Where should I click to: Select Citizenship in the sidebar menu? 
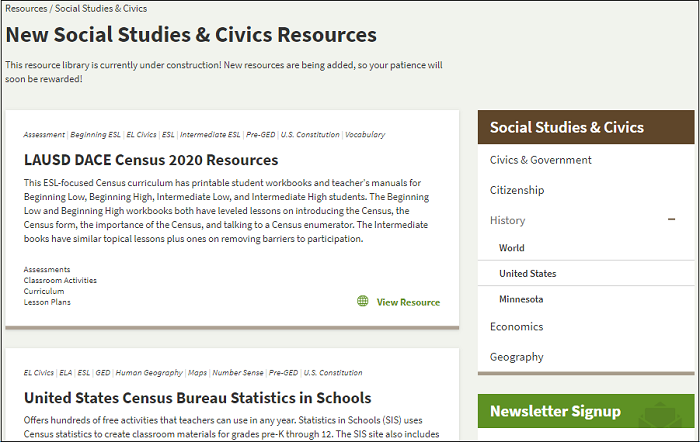coord(517,190)
